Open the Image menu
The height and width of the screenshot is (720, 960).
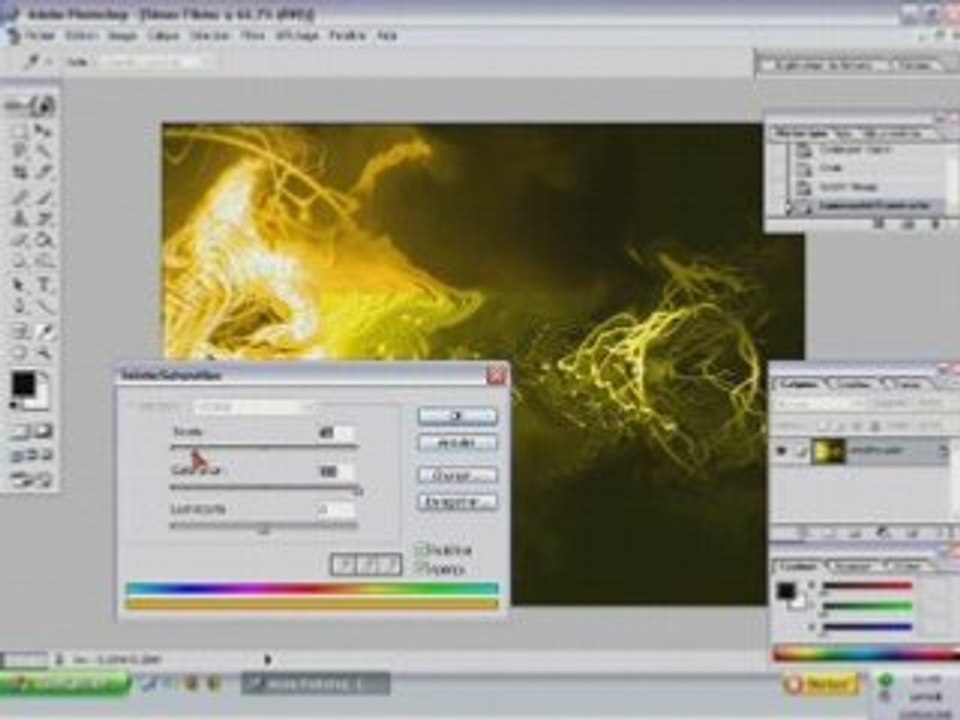click(x=122, y=36)
